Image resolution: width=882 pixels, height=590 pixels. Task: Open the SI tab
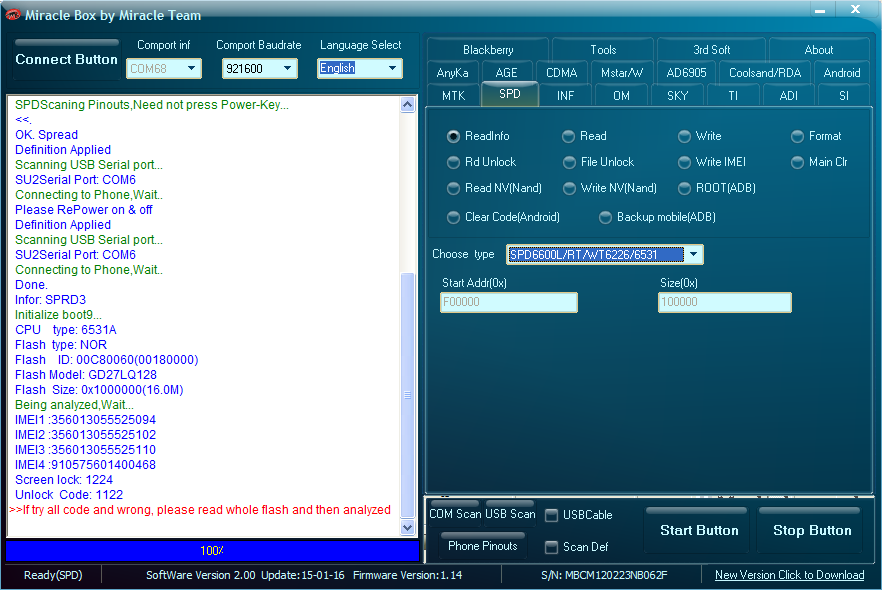(844, 96)
